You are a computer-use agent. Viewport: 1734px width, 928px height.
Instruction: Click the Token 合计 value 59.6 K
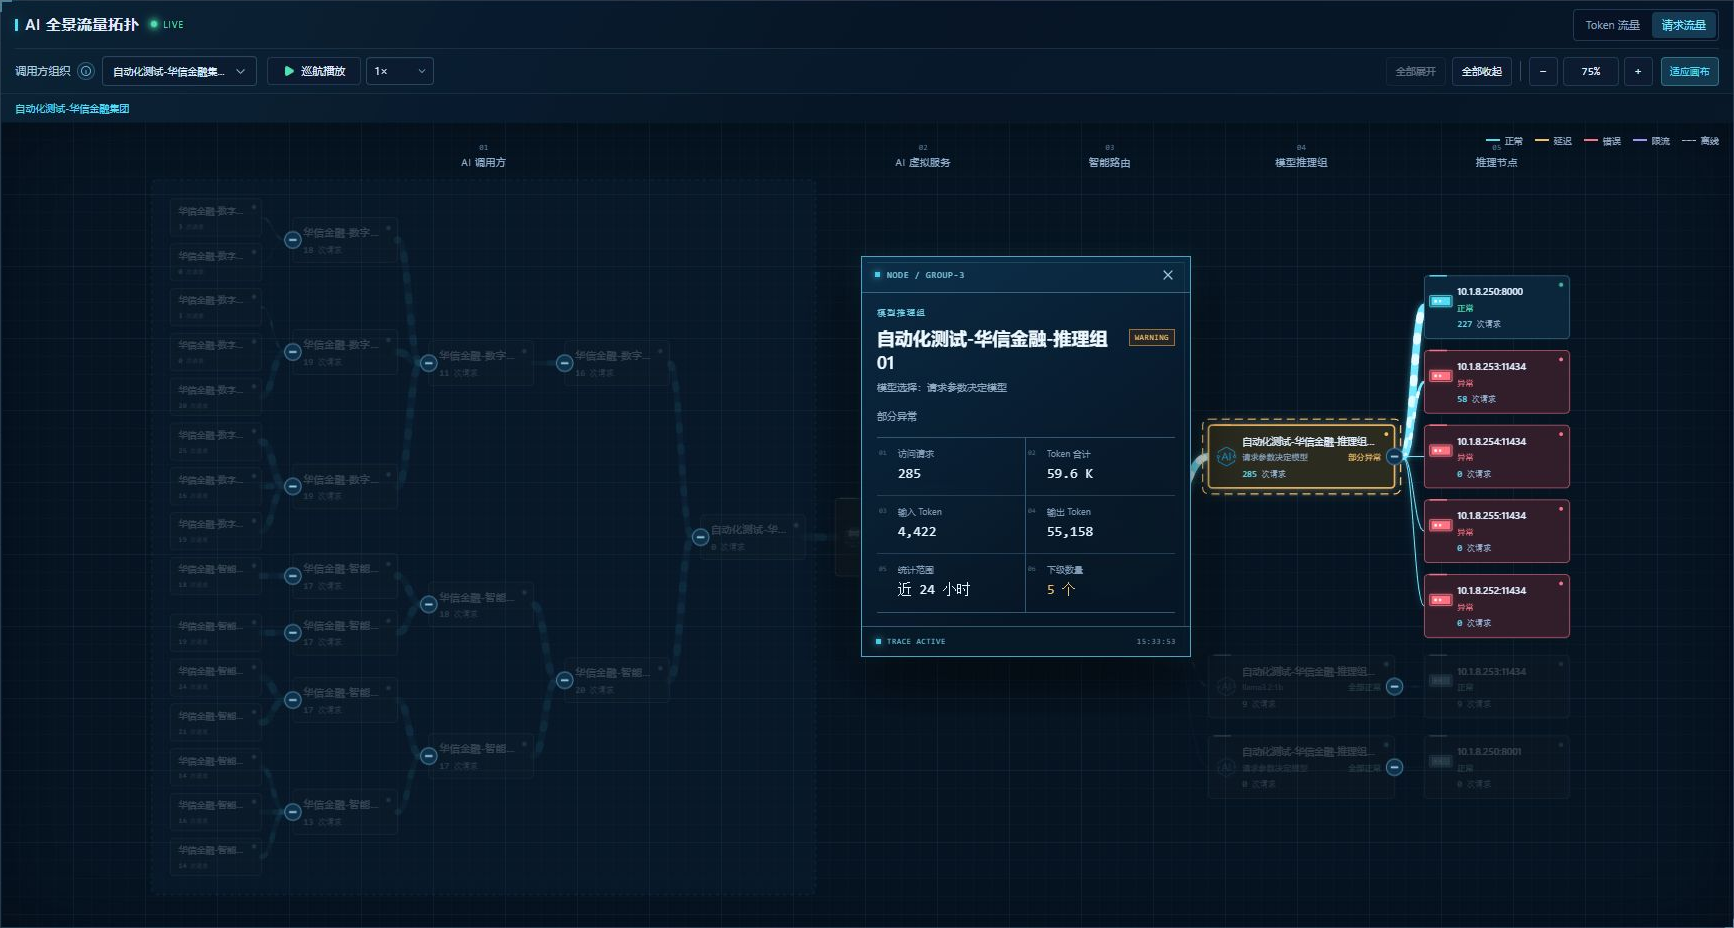click(x=1070, y=474)
